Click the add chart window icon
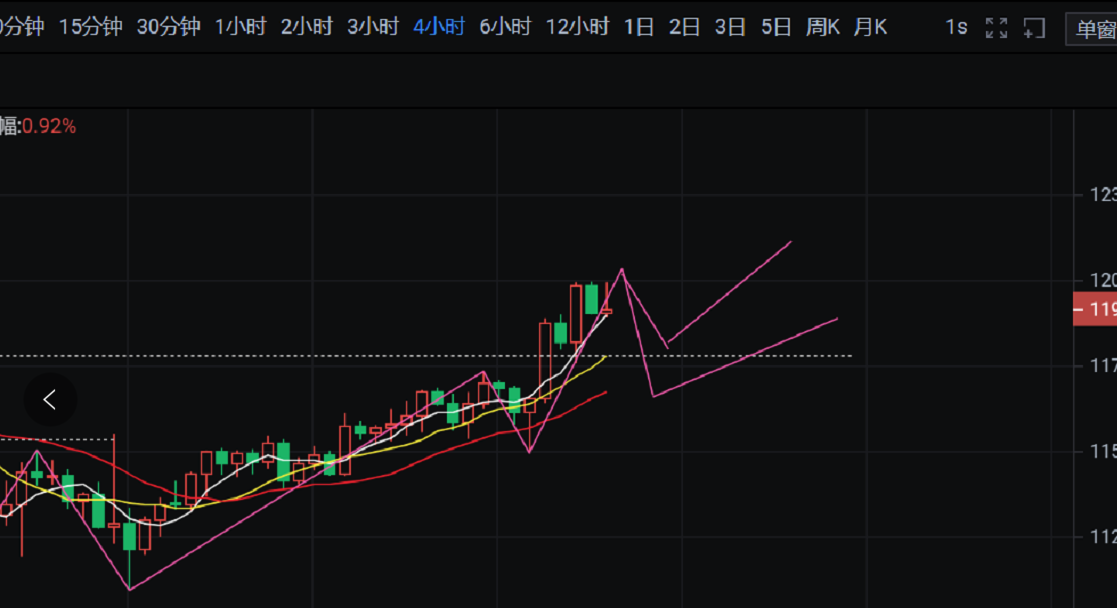1117x608 pixels. (x=1034, y=28)
